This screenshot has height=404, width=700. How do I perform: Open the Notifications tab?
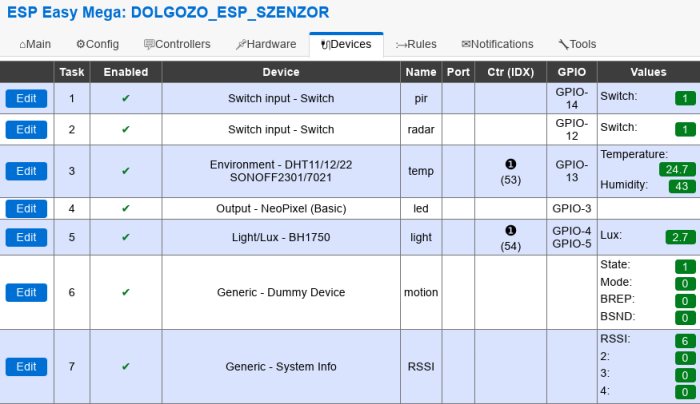pos(497,44)
